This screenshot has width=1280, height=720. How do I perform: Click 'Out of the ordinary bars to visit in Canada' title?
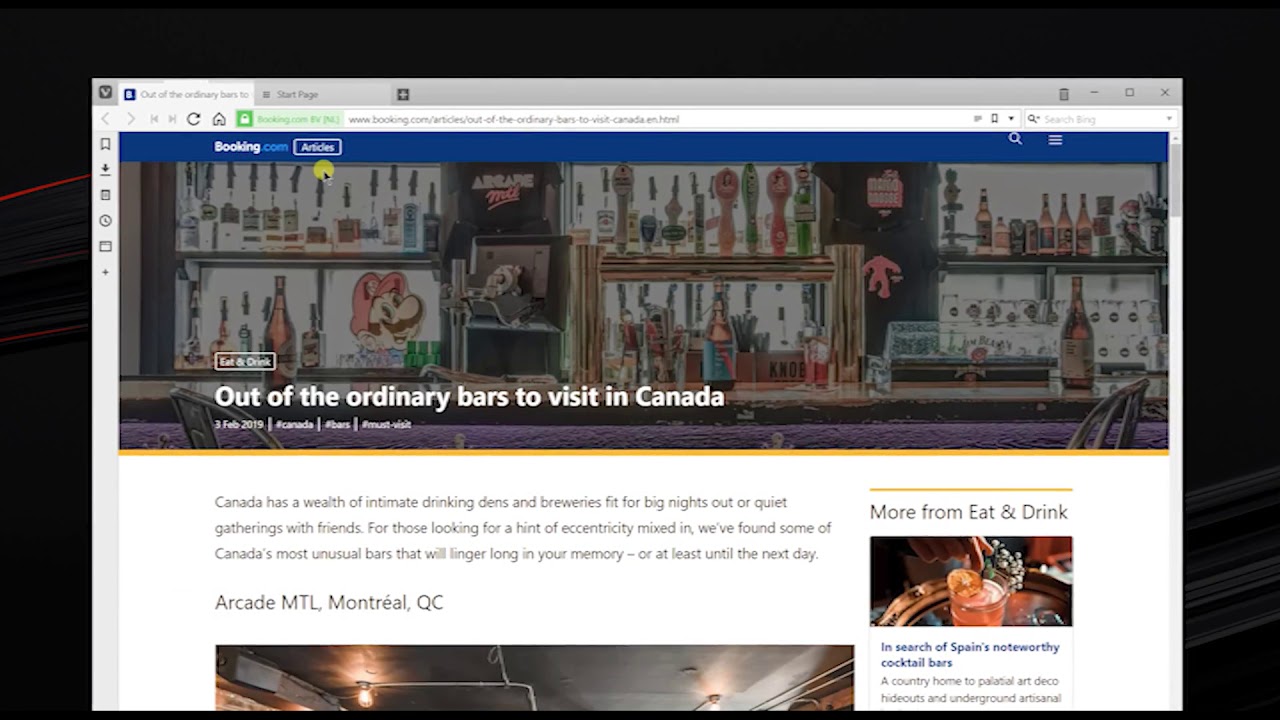coord(469,396)
